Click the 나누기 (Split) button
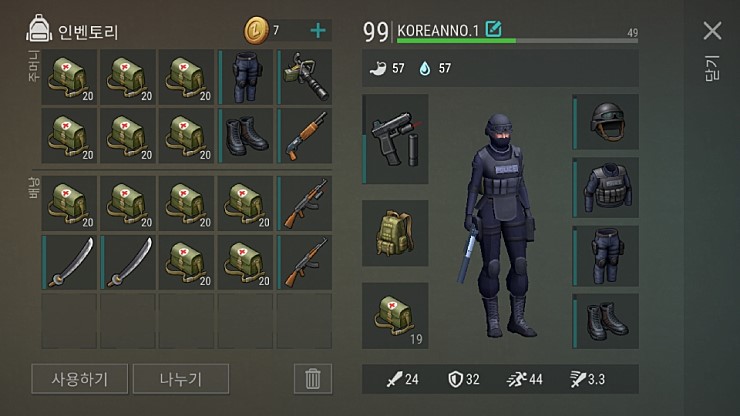Viewport: 740px width, 416px height. point(181,379)
